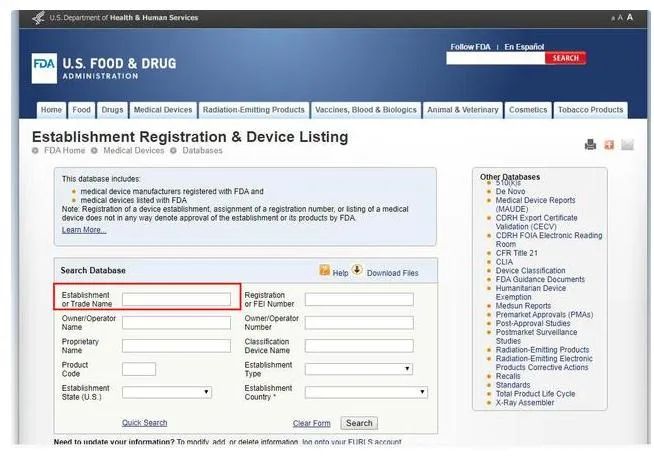
Task: Click the email envelope icon
Action: (x=627, y=145)
